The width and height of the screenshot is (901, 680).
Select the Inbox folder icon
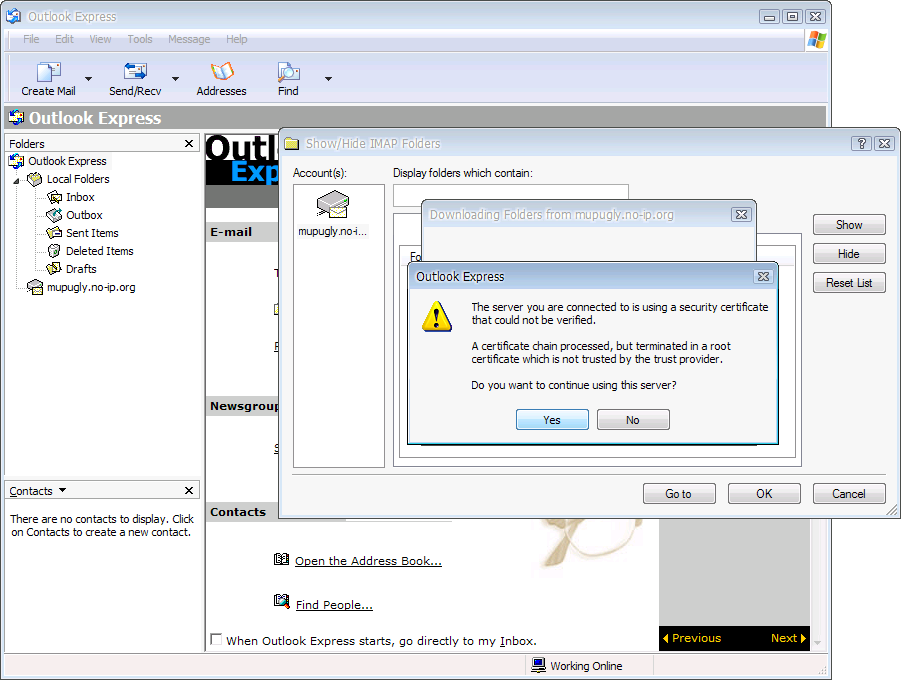(x=55, y=197)
